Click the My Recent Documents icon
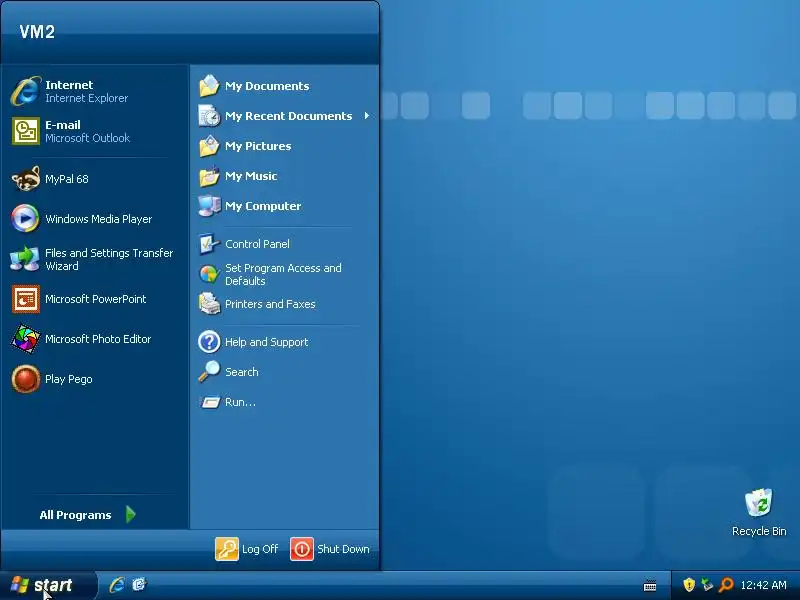The image size is (800, 600). (209, 116)
